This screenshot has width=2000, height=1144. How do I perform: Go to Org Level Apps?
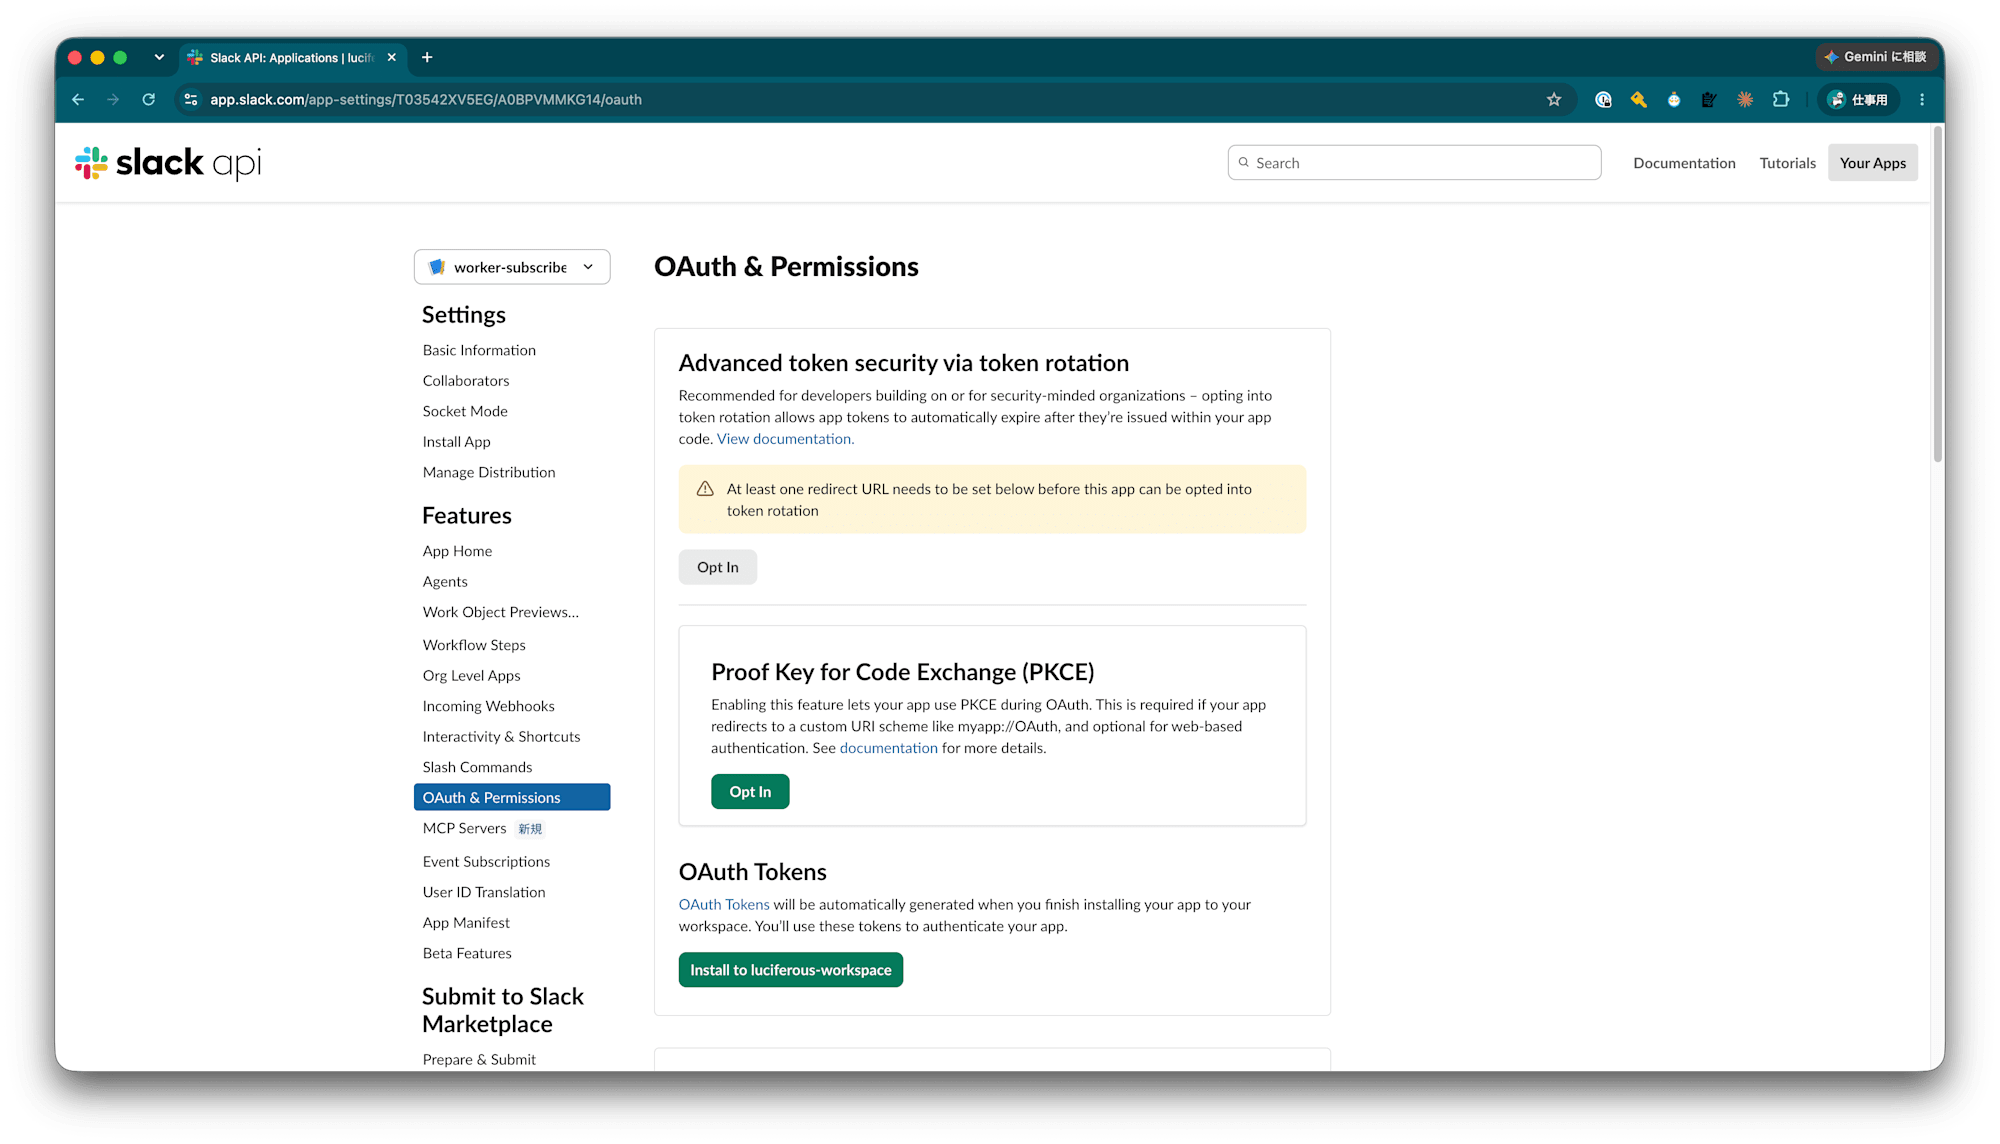pyautogui.click(x=471, y=676)
